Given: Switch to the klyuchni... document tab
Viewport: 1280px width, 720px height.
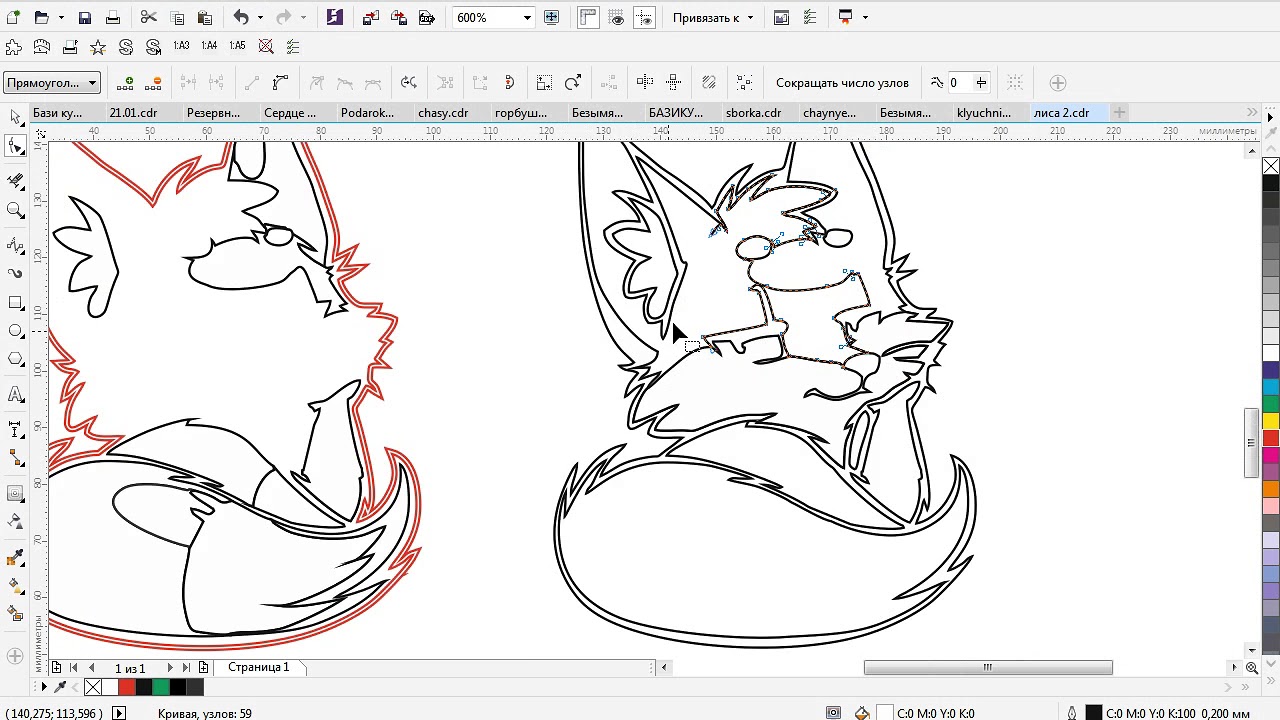Looking at the screenshot, I should (x=984, y=113).
